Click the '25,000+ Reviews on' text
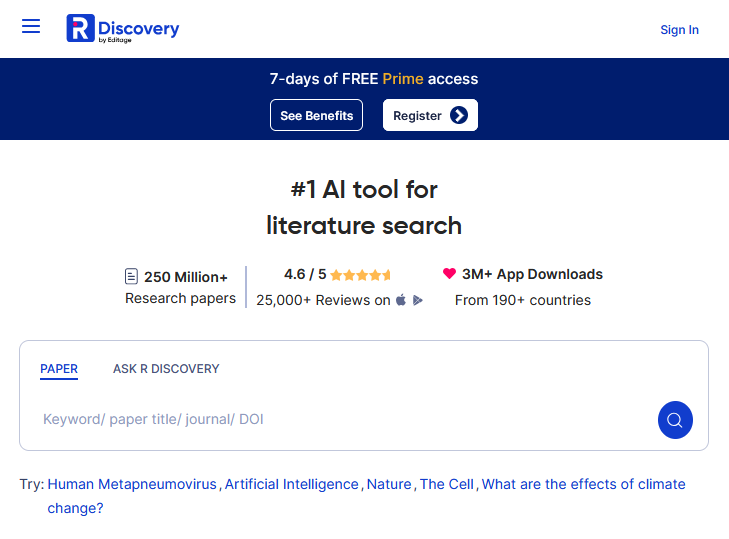Screen dimensions: 729x539 point(323,300)
